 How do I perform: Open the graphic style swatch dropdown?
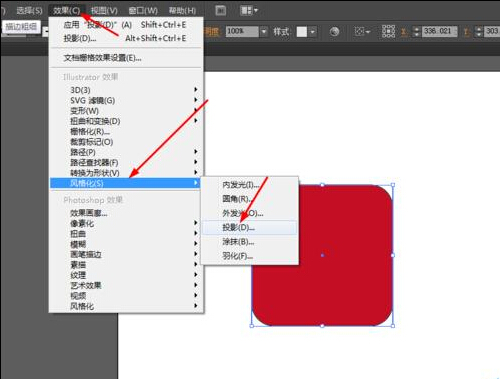pyautogui.click(x=312, y=32)
